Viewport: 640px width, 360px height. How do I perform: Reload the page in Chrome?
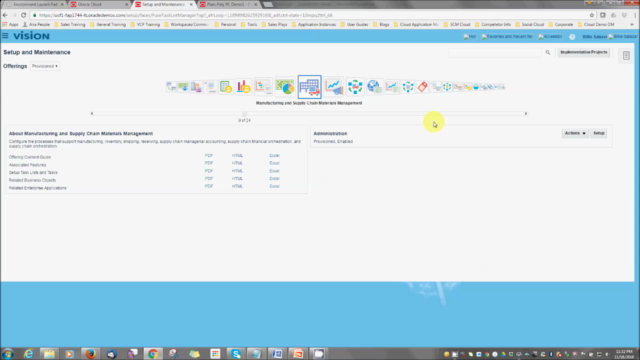coord(23,15)
